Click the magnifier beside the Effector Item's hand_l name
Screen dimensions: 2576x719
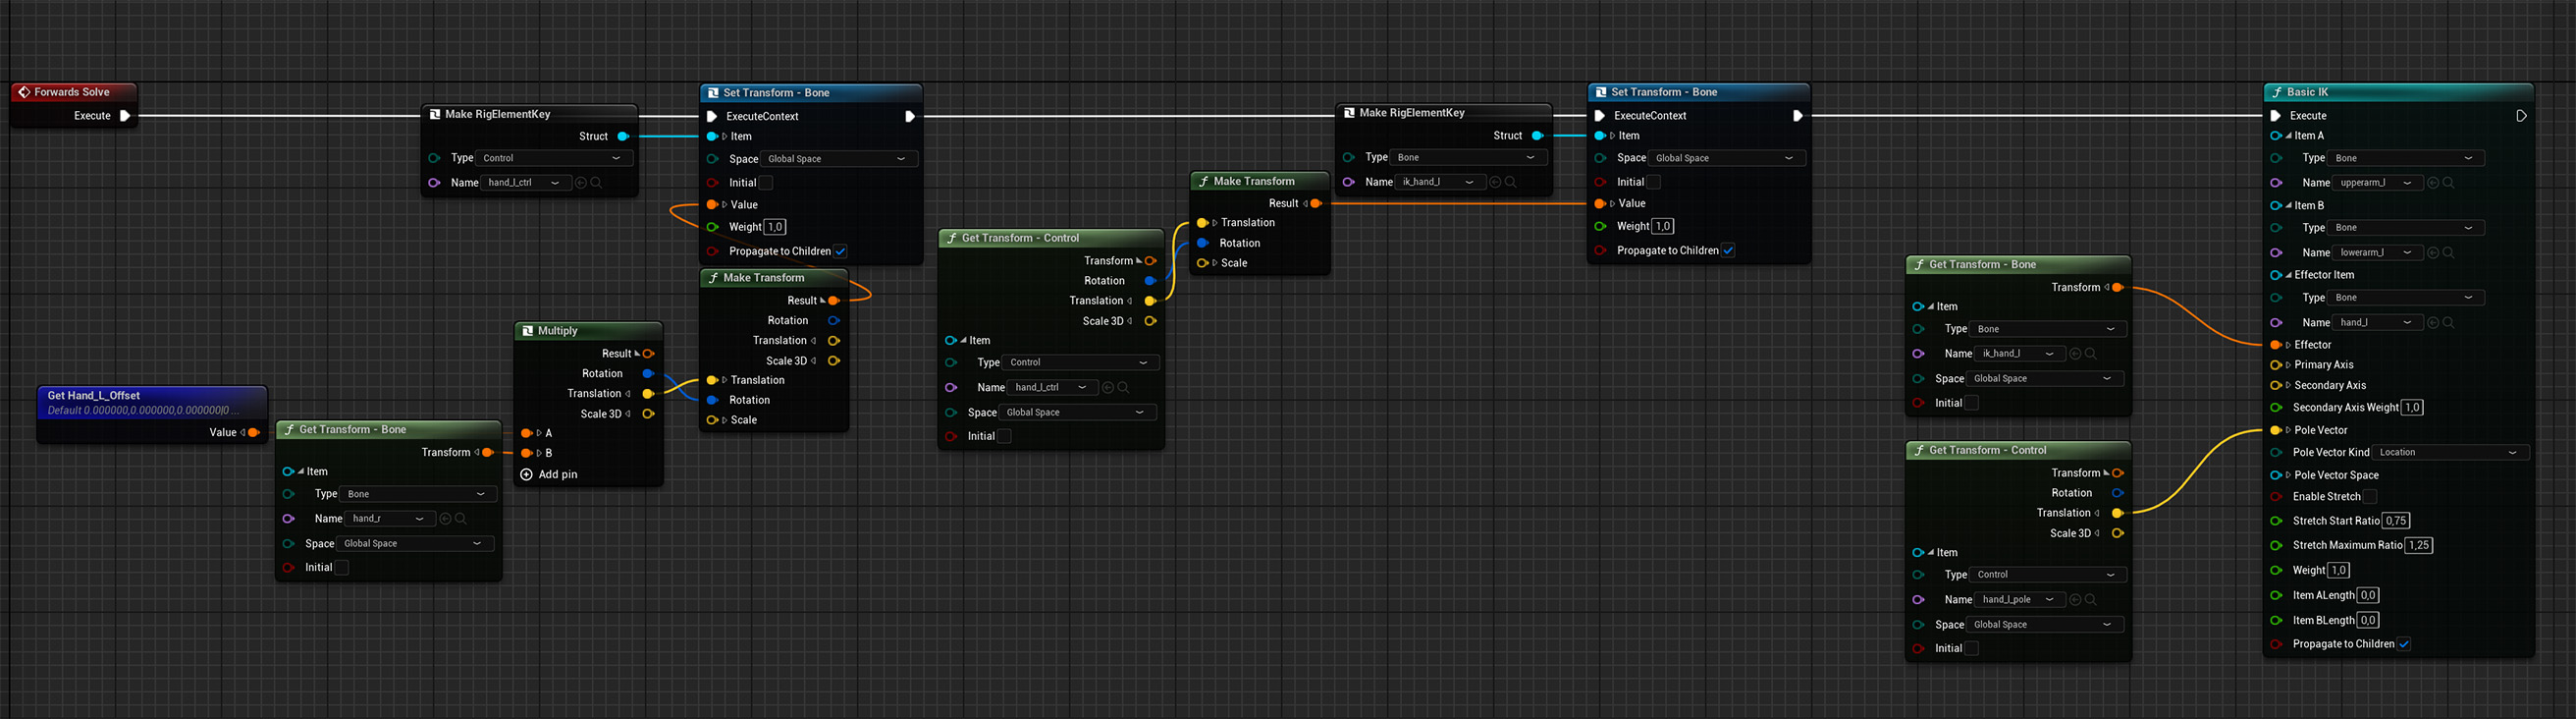2449,323
